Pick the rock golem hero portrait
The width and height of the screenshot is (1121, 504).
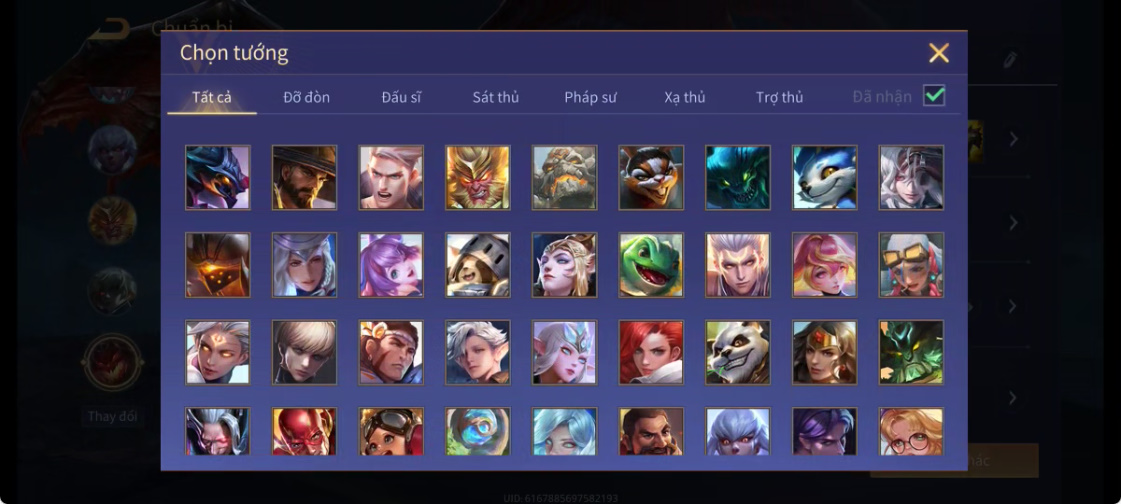pos(564,177)
